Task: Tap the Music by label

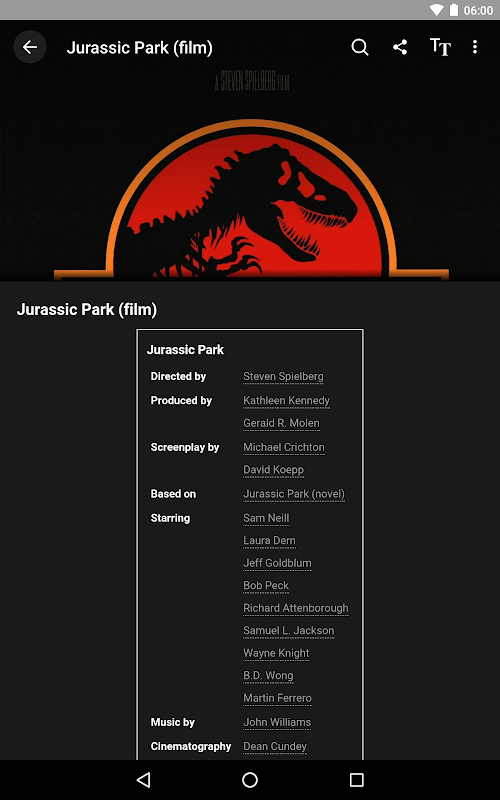Action: pyautogui.click(x=172, y=722)
